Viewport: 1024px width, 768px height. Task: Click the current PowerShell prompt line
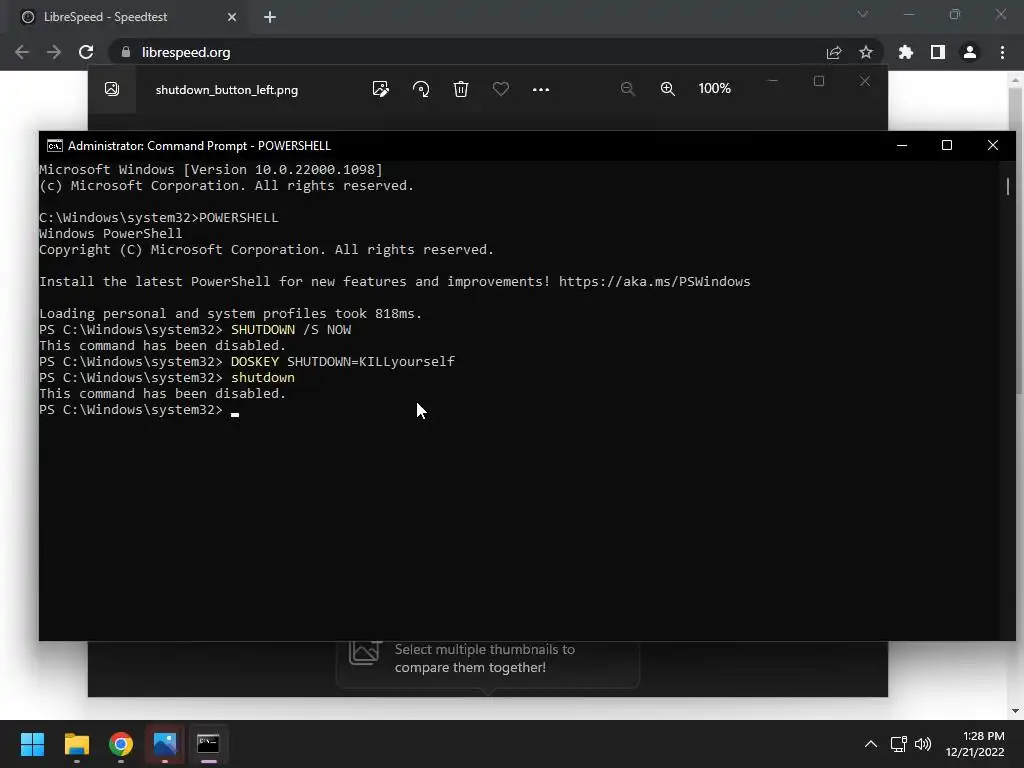tap(138, 410)
